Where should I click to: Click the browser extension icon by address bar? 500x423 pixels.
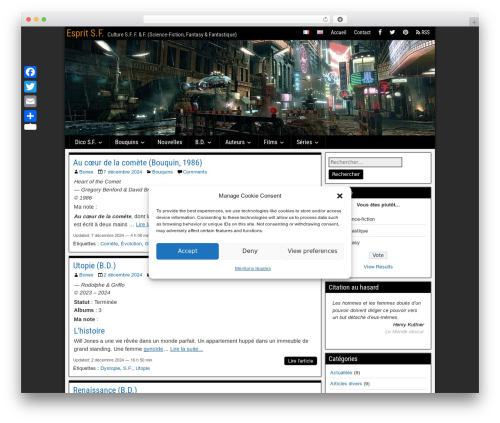(x=340, y=19)
